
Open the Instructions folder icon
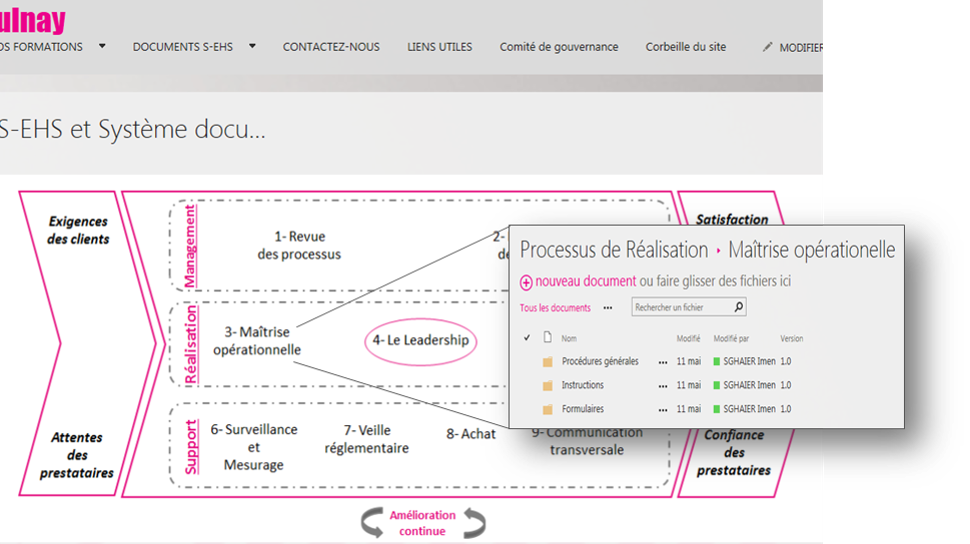(547, 385)
